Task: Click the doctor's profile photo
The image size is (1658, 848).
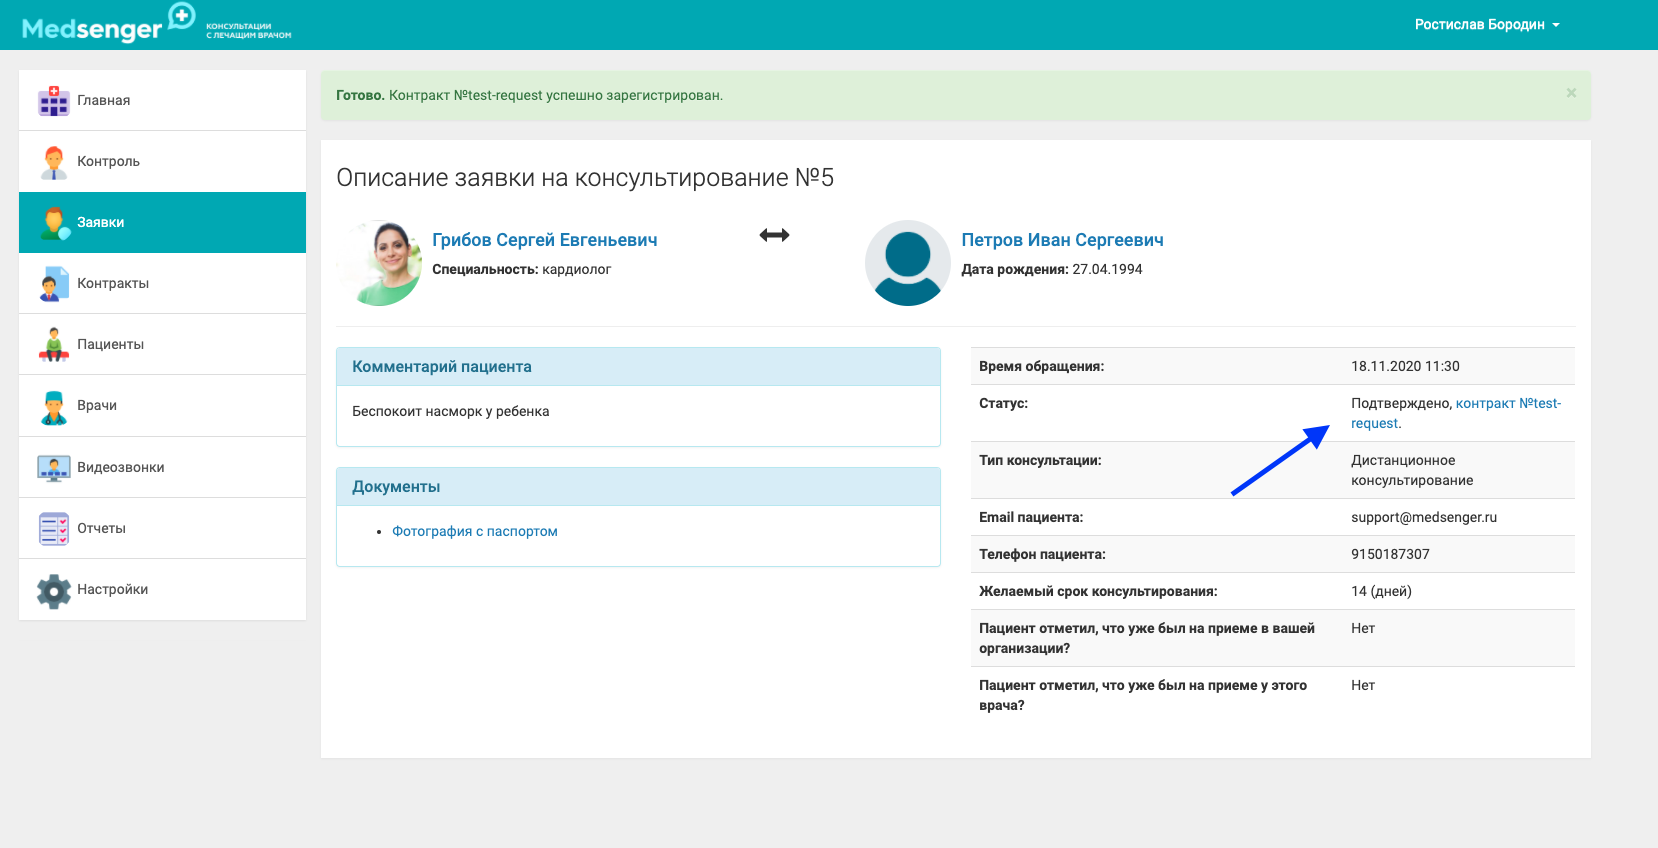Action: (x=381, y=263)
